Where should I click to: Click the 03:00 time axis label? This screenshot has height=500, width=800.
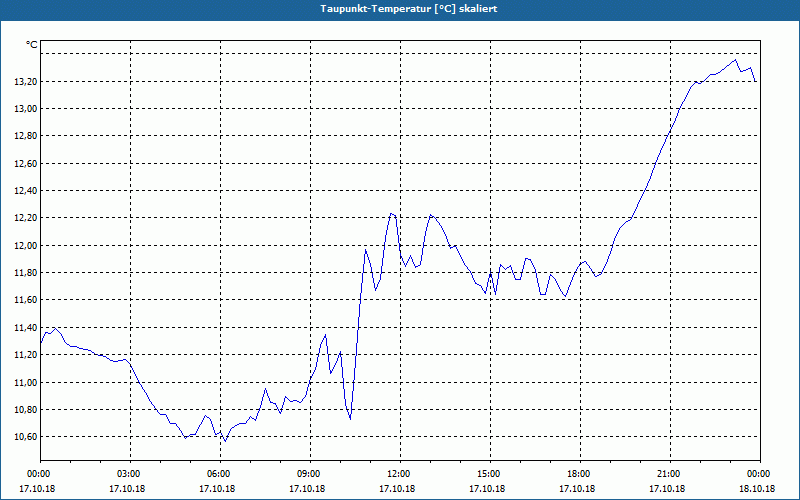pos(131,474)
